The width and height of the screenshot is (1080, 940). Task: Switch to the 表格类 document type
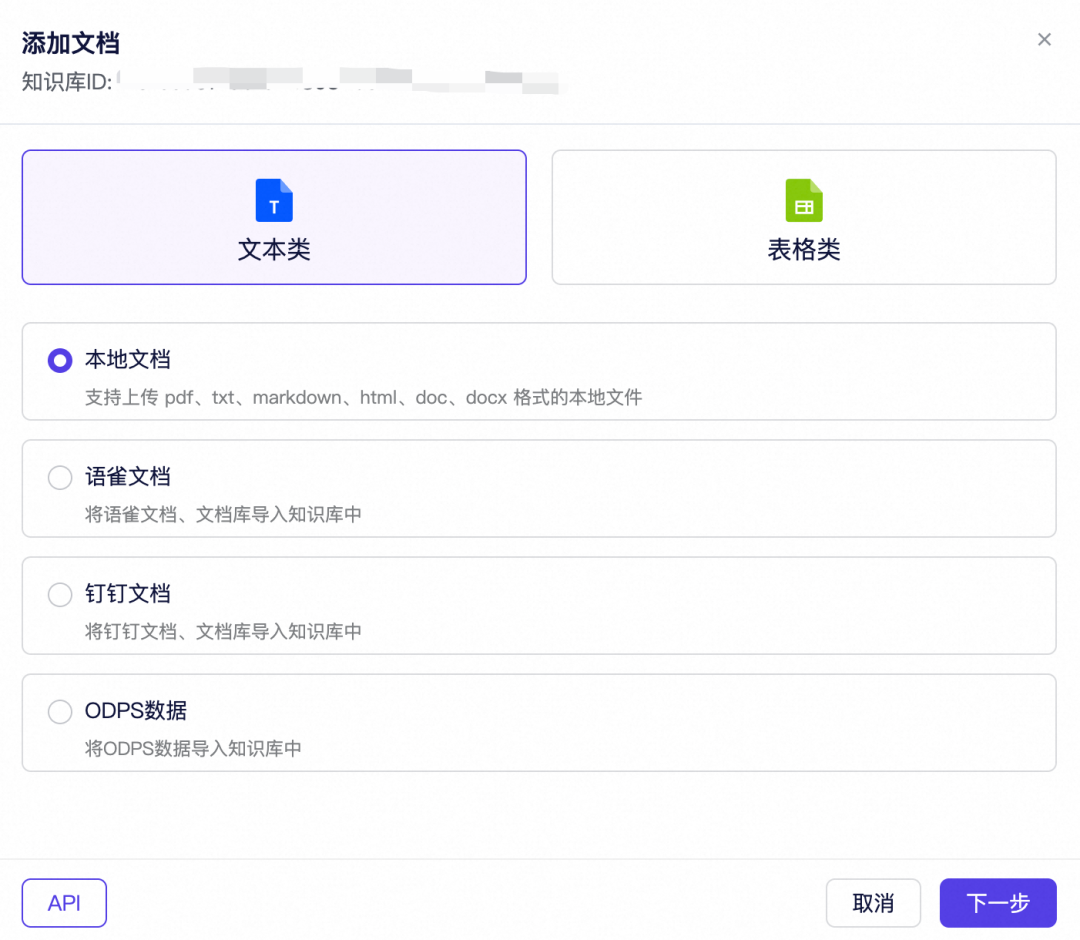[803, 217]
